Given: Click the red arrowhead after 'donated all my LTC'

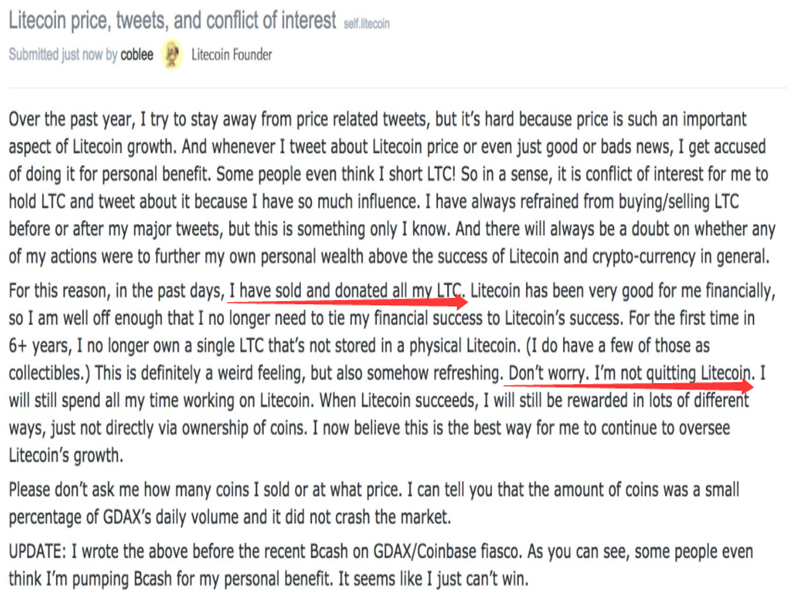Looking at the screenshot, I should click(x=461, y=302).
